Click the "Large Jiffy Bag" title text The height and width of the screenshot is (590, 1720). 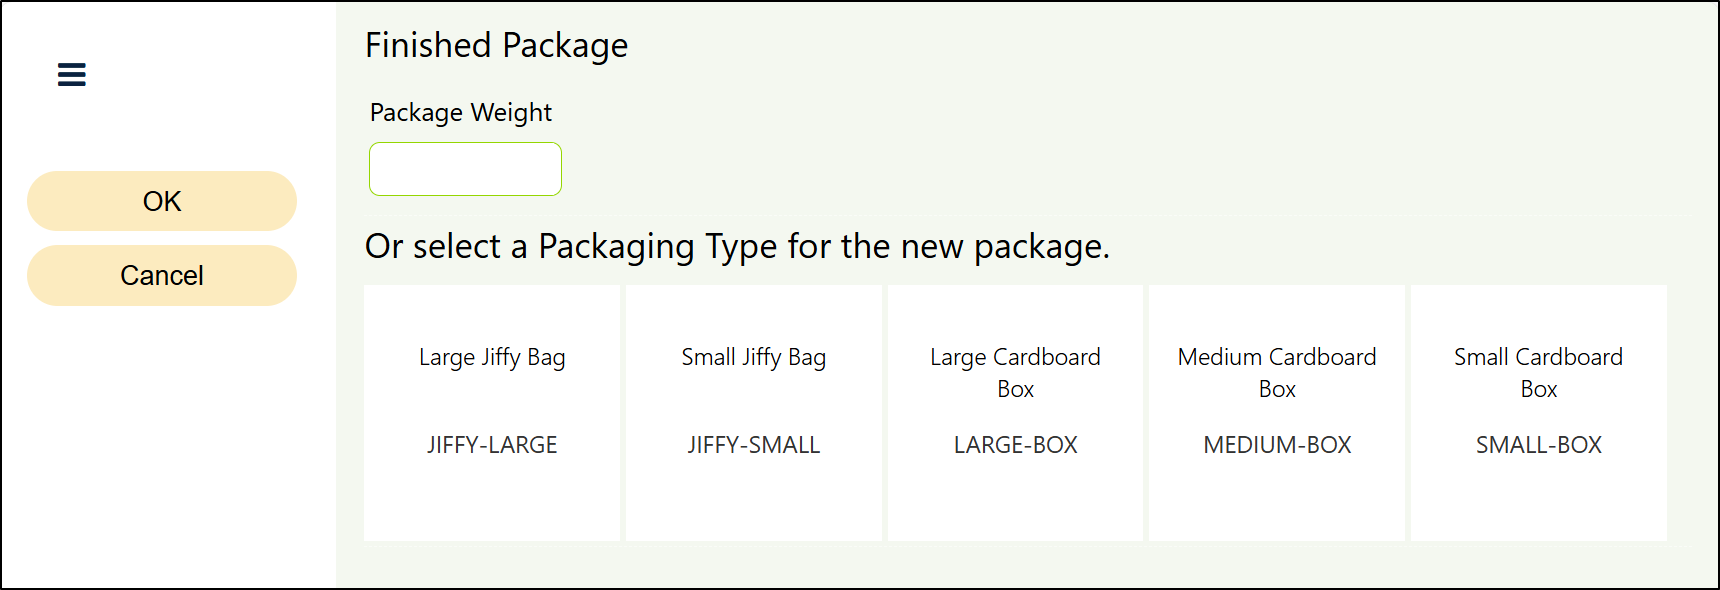pos(492,358)
